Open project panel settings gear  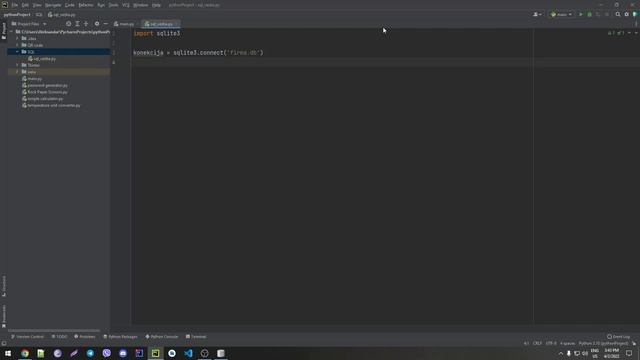(x=97, y=24)
